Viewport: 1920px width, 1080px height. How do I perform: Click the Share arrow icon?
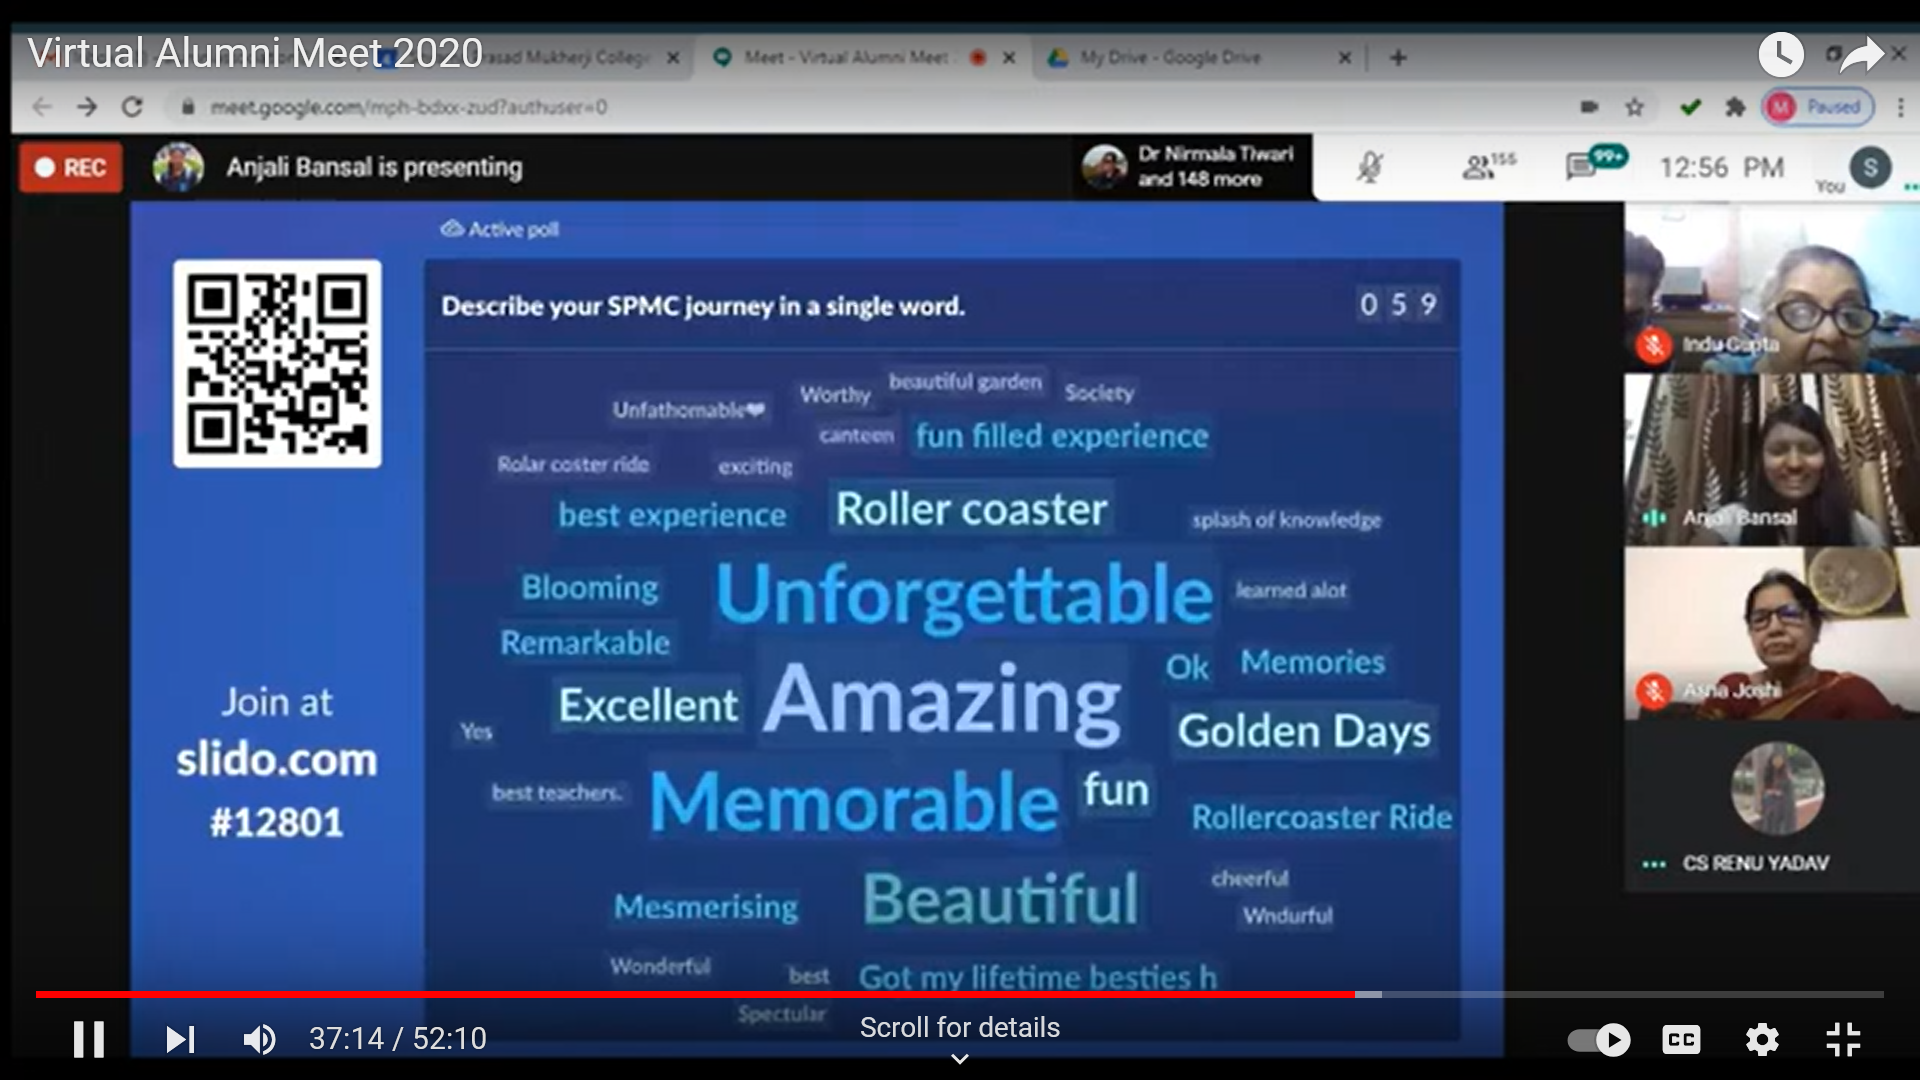tap(1861, 54)
